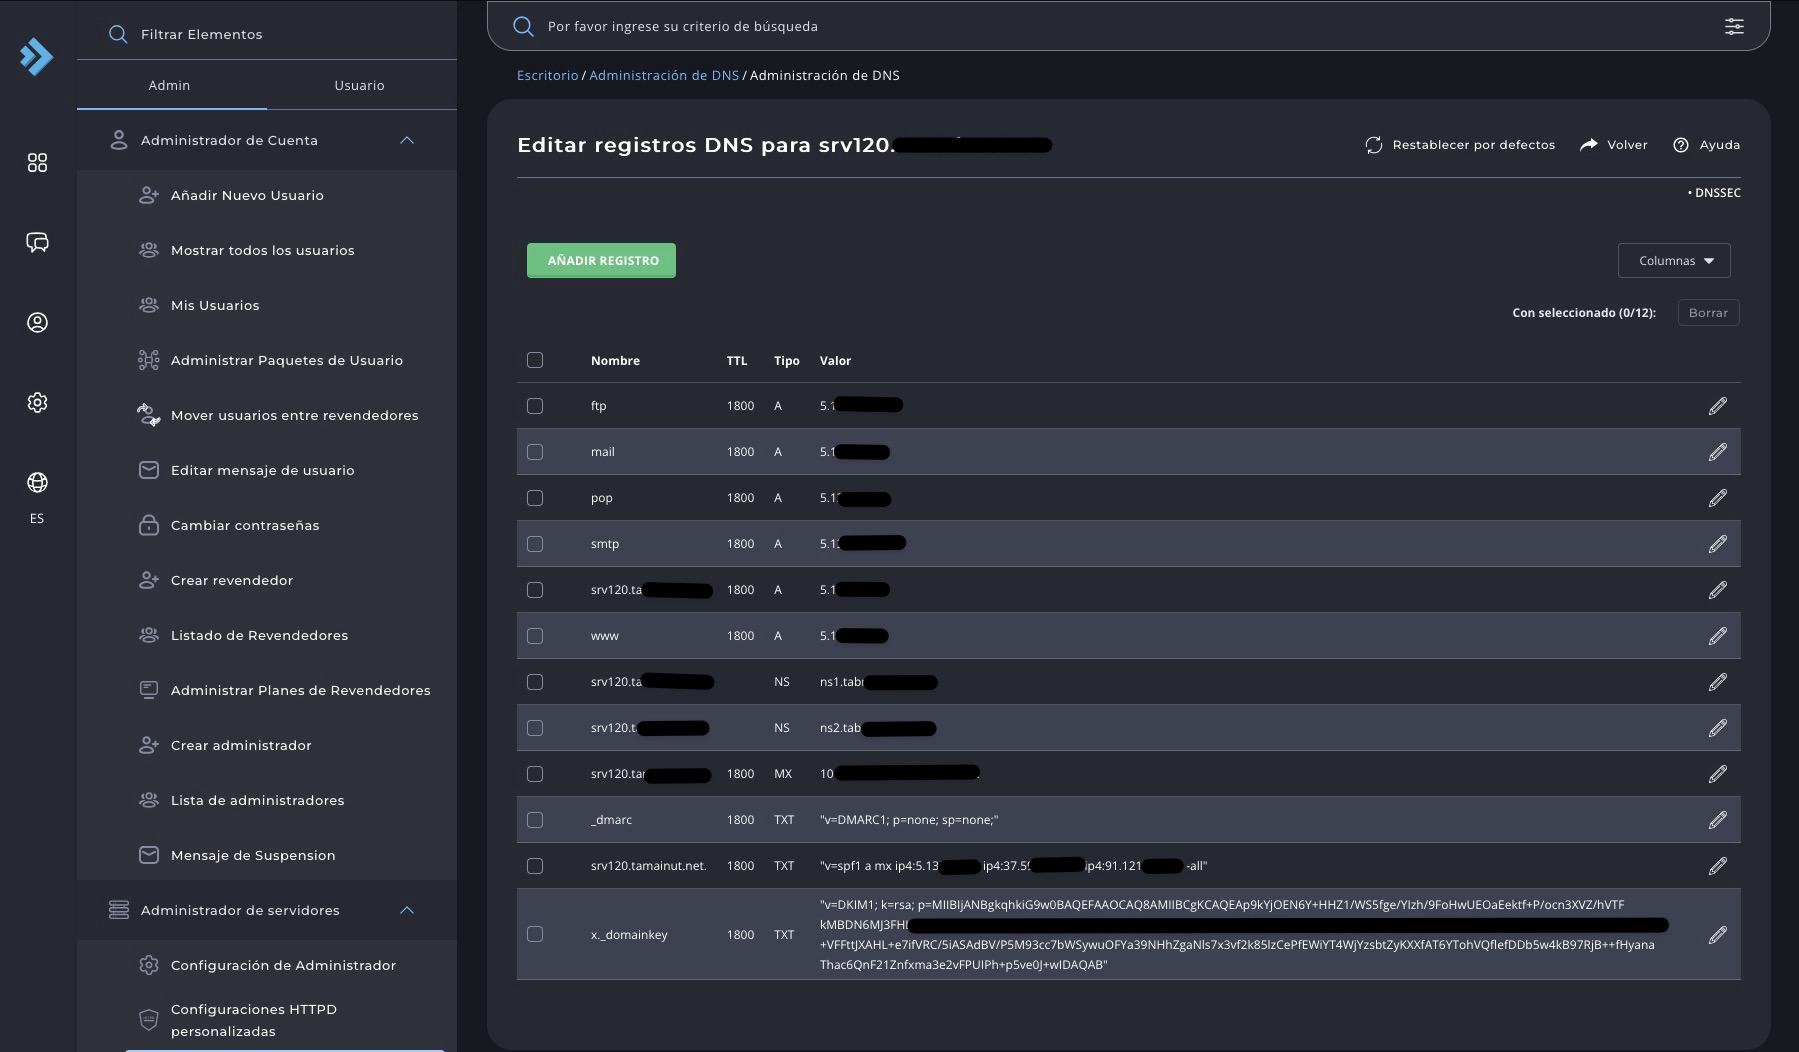
Task: Edit the mail DNS record pencil
Action: coord(1717,452)
